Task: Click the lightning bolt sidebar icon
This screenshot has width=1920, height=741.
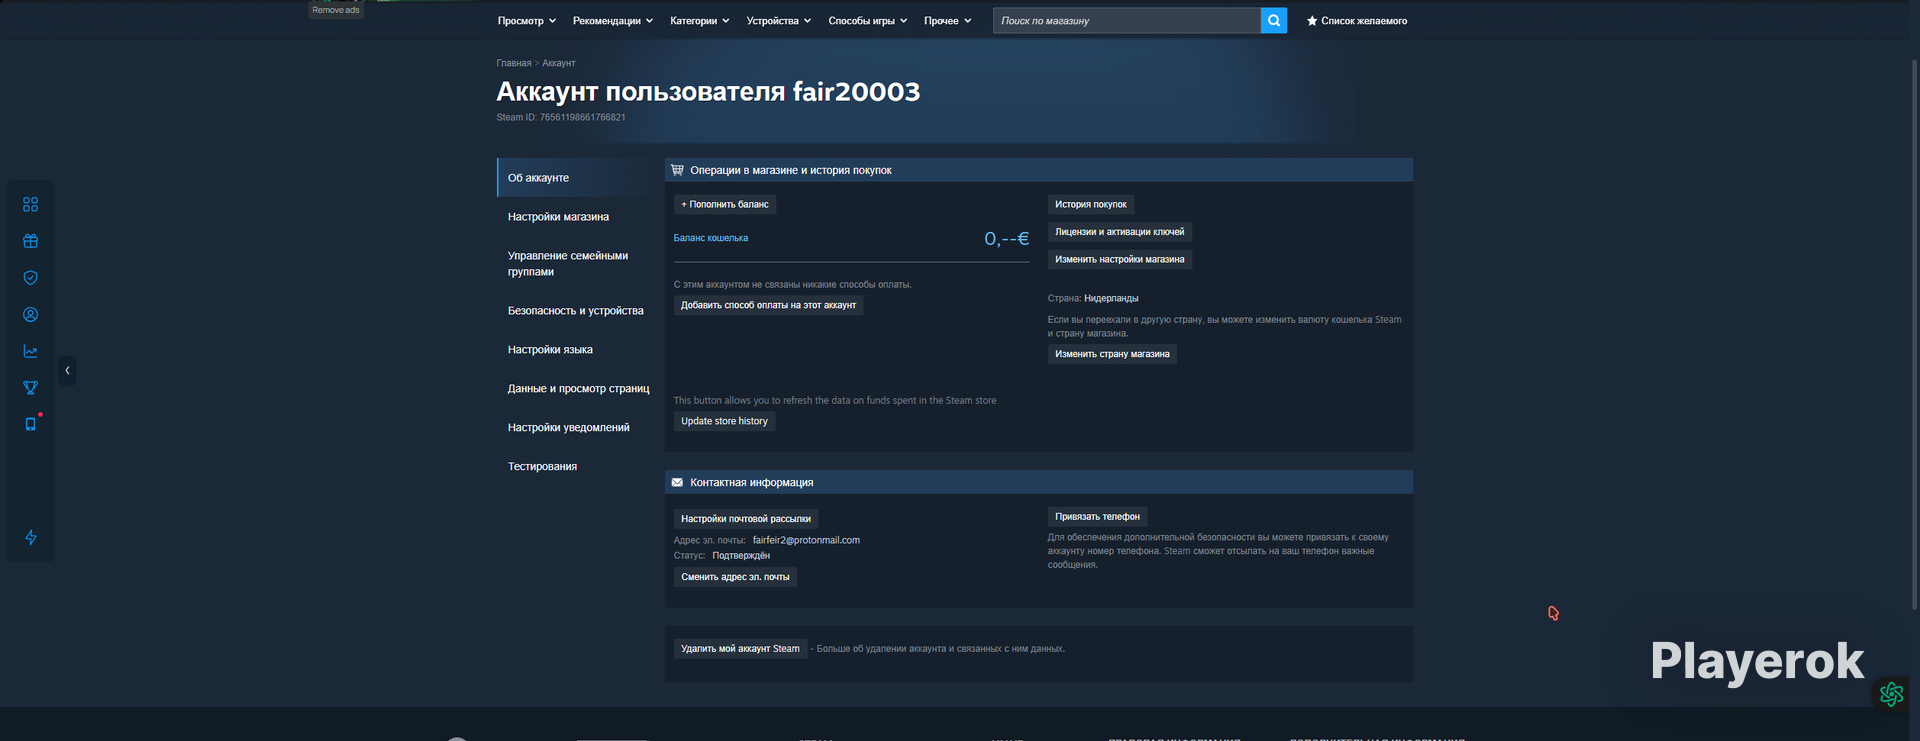Action: 31,537
